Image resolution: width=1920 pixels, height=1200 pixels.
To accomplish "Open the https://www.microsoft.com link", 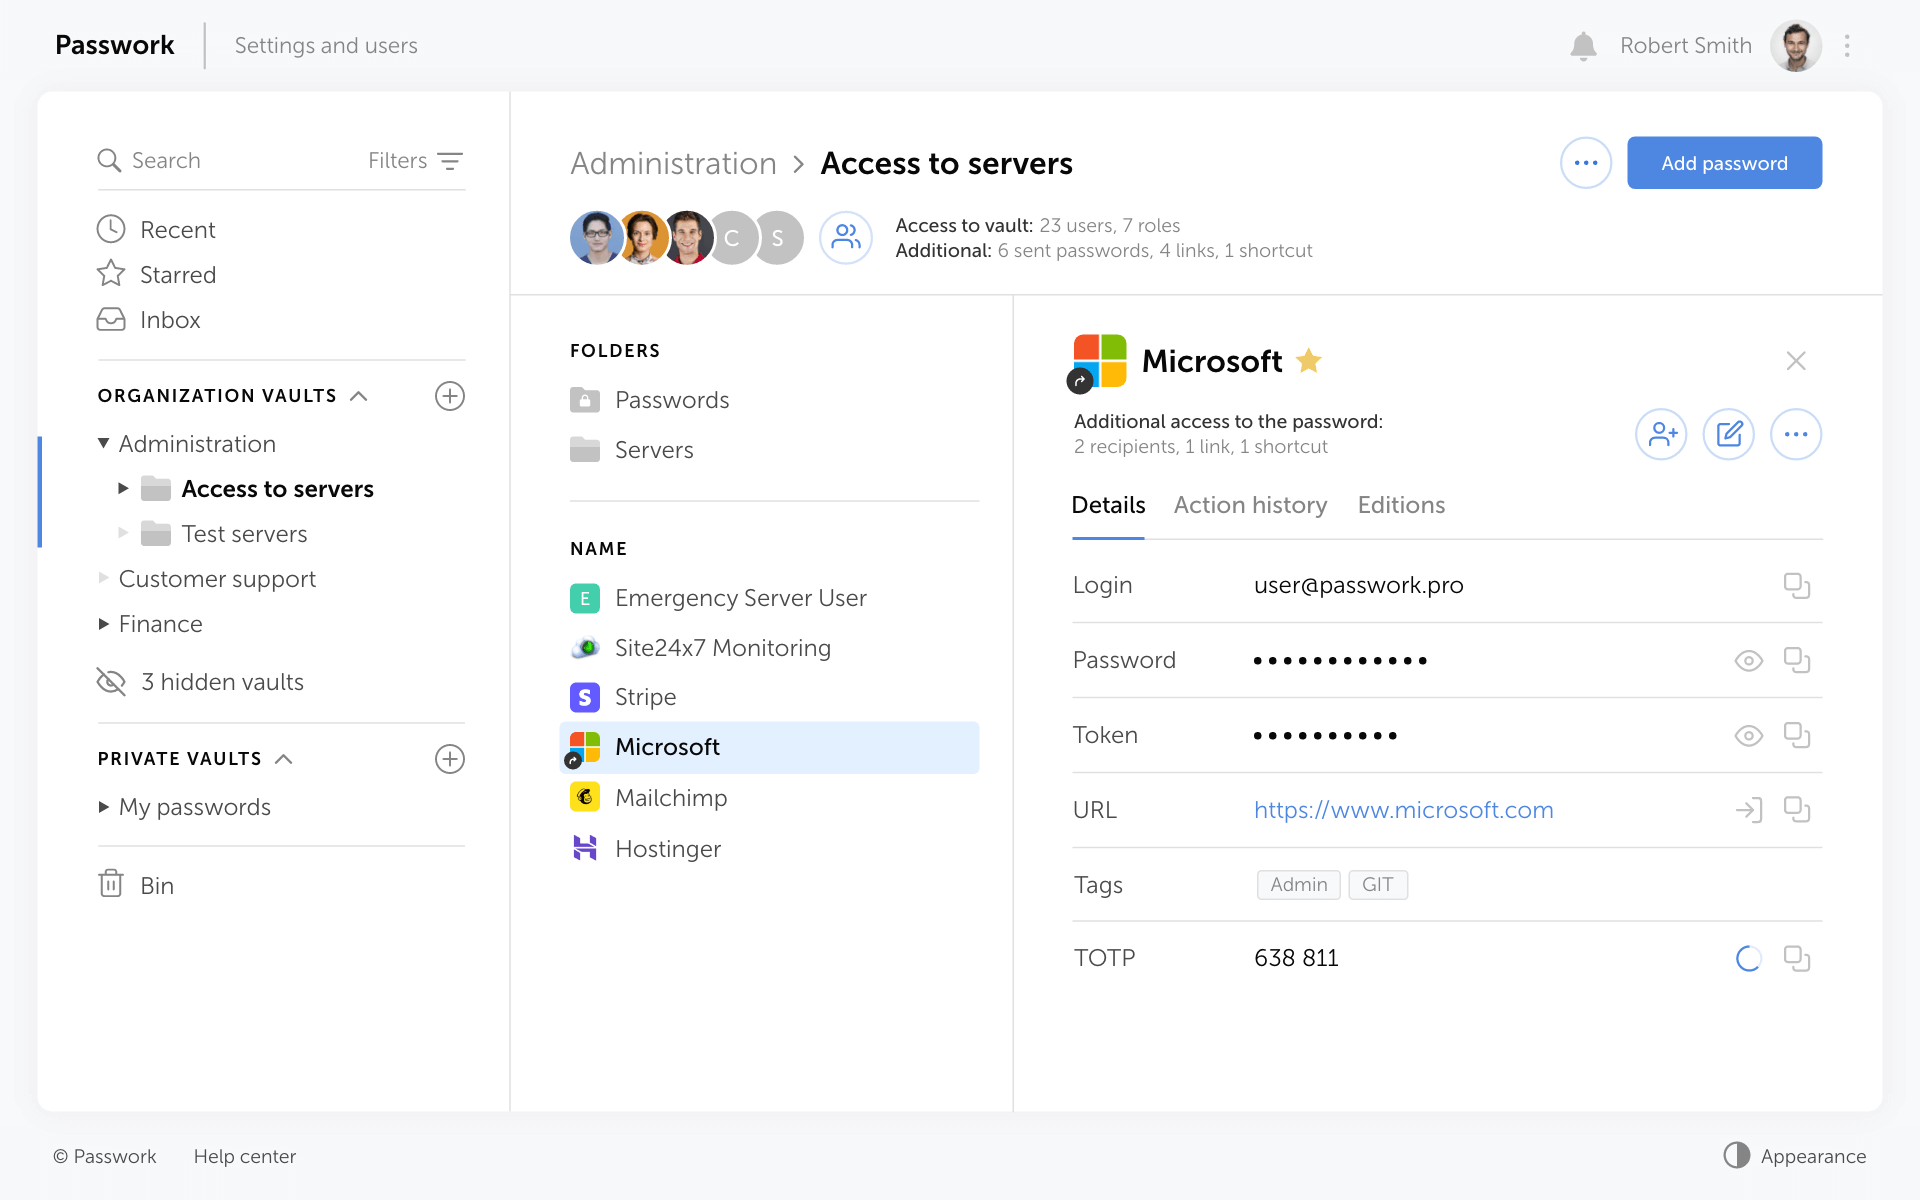I will click(1403, 810).
